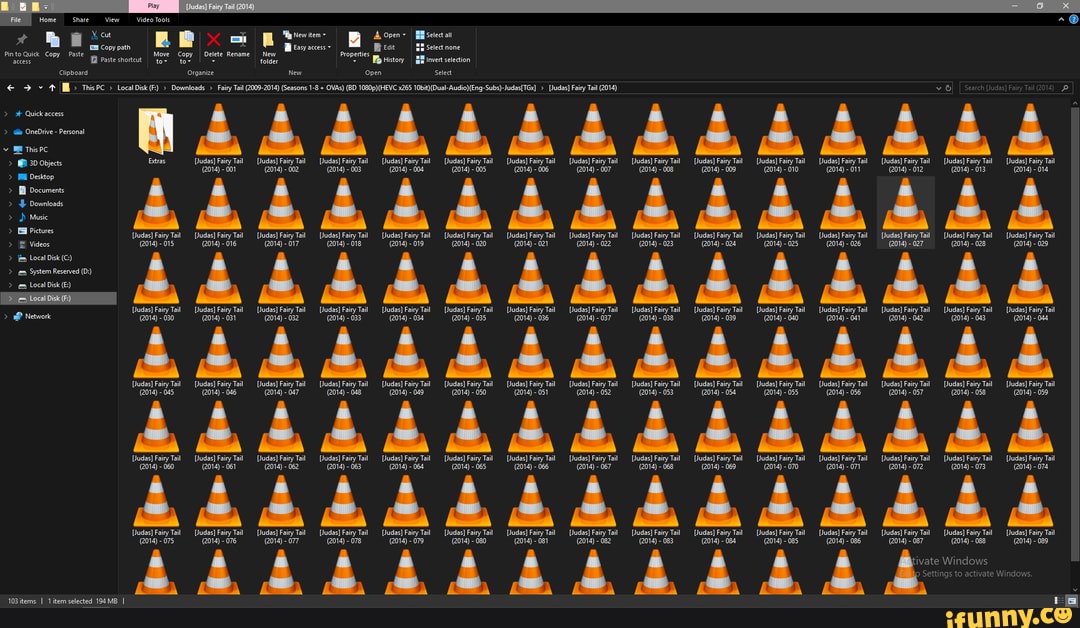Viewport: 1080px width, 628px height.
Task: Open Documents in navigation pane
Action: (46, 190)
